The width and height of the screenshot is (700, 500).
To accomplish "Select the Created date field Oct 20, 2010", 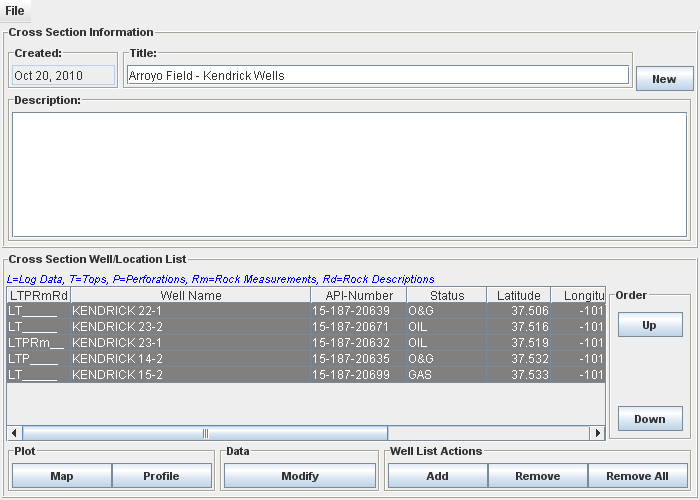I will [x=63, y=75].
